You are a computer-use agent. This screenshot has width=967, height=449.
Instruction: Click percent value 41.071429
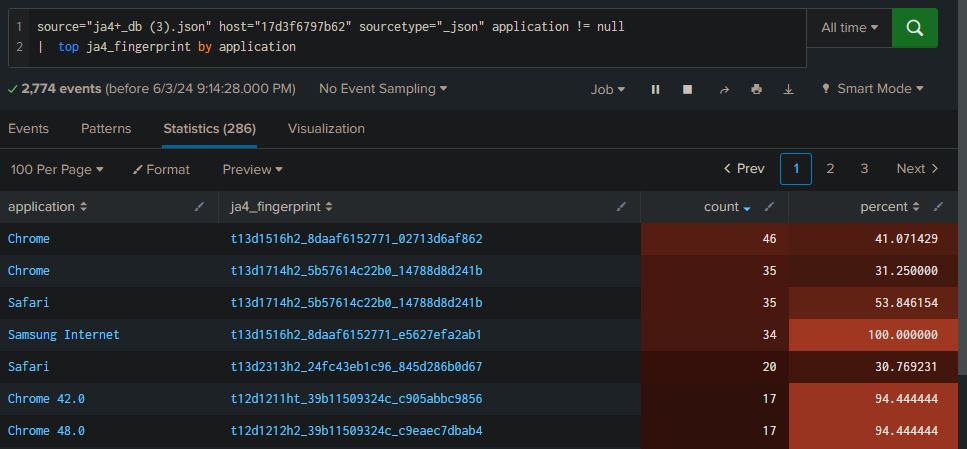[x=907, y=239]
